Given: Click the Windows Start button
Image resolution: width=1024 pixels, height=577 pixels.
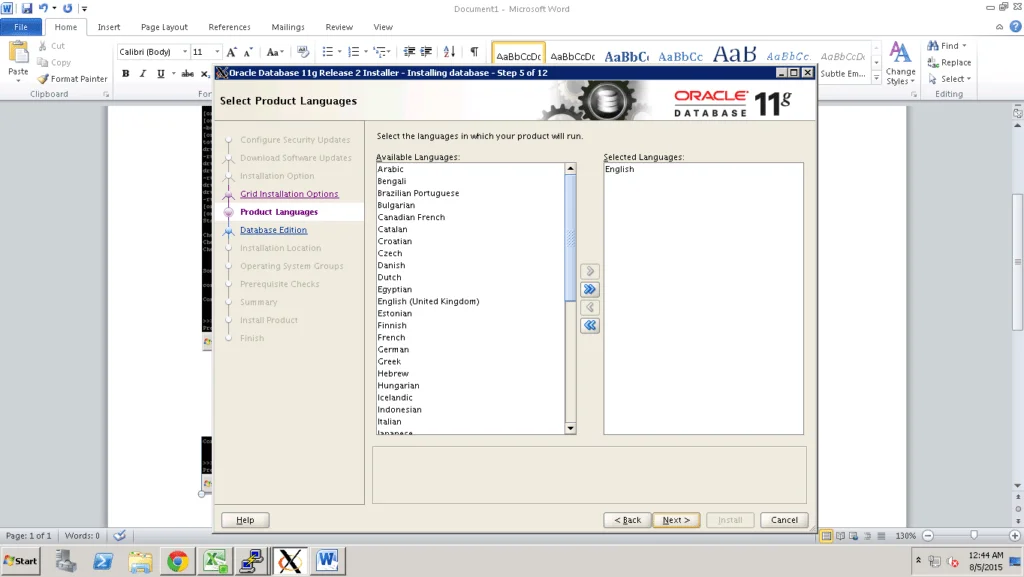Looking at the screenshot, I should point(21,561).
